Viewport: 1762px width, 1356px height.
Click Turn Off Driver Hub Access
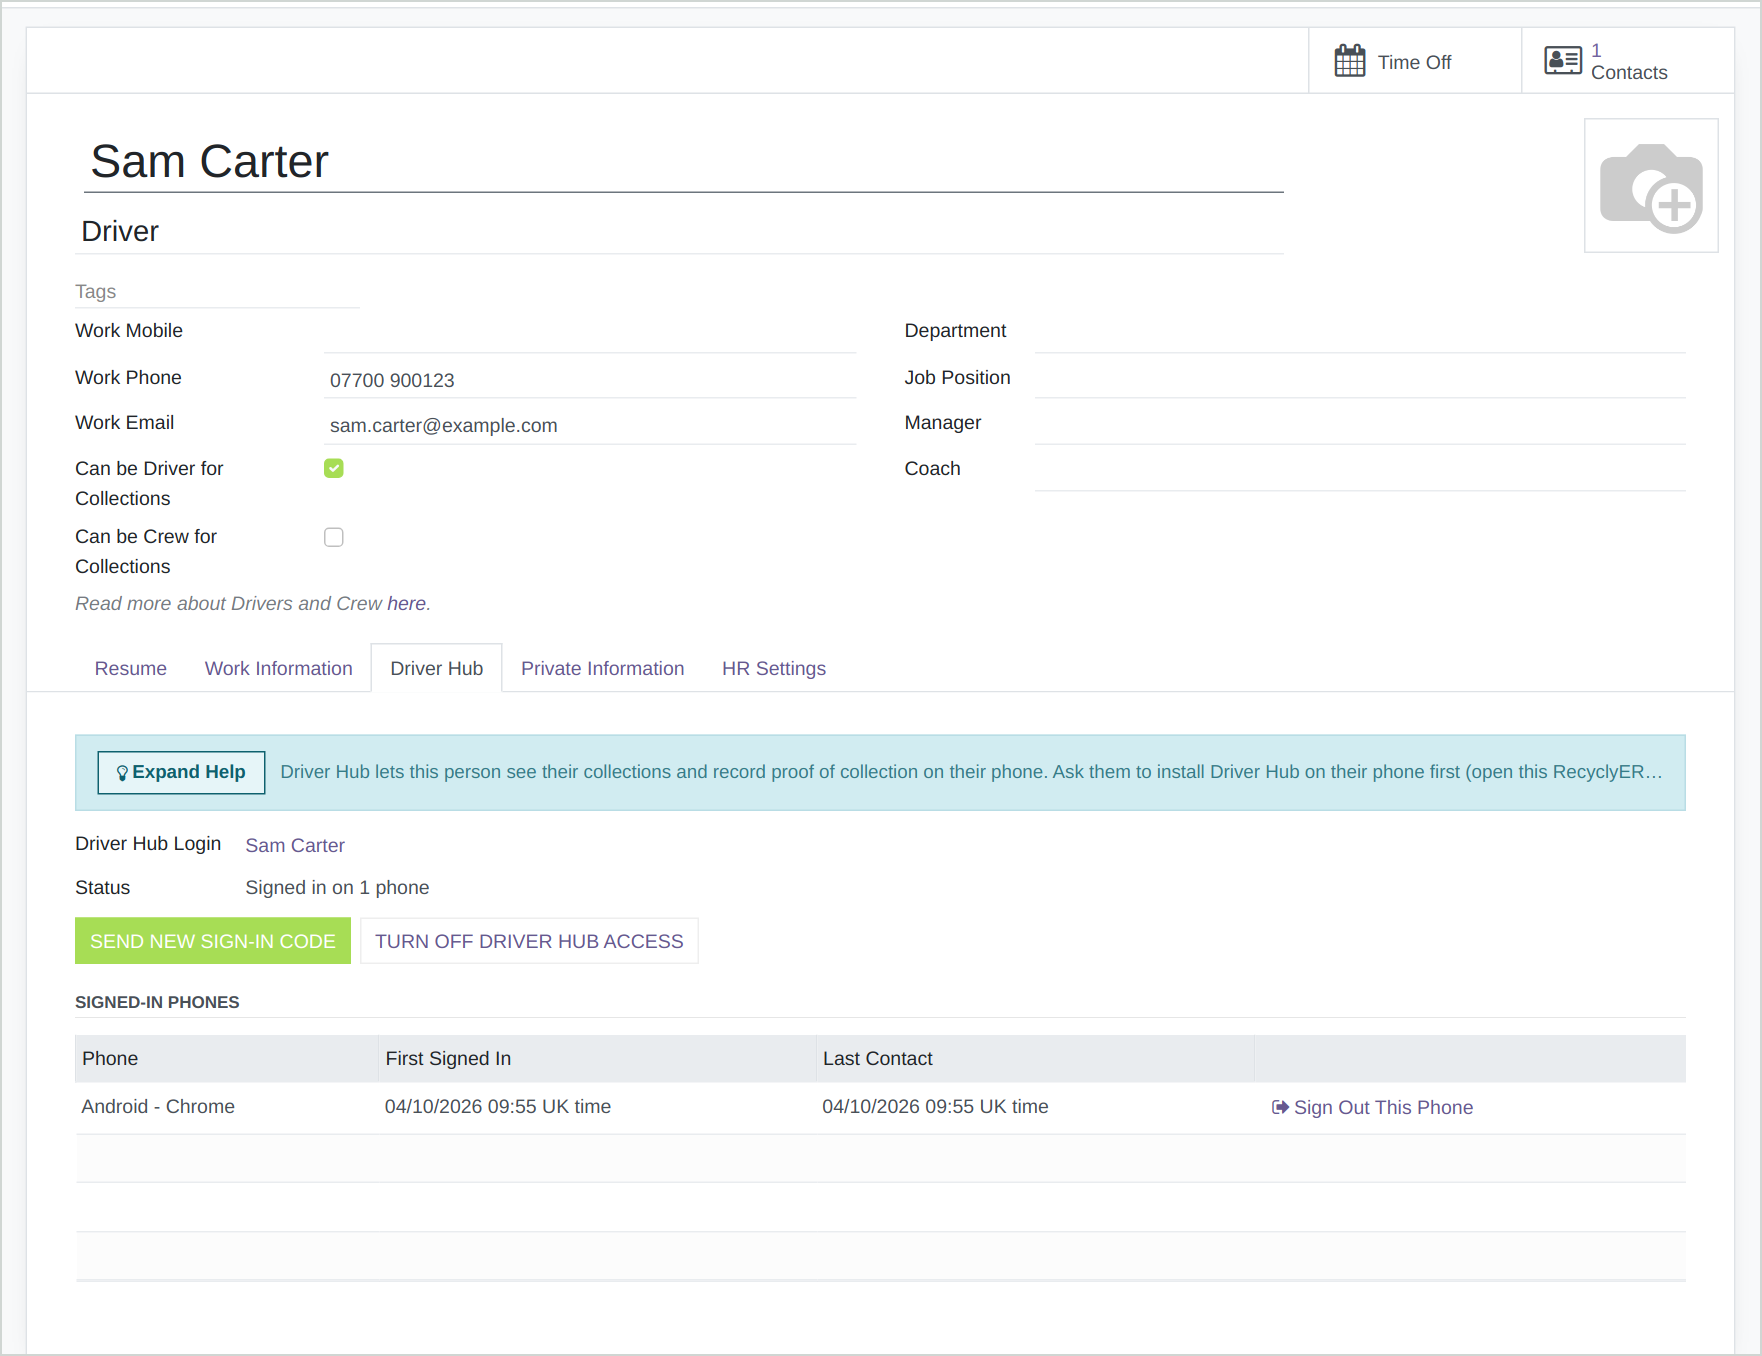pyautogui.click(x=529, y=941)
